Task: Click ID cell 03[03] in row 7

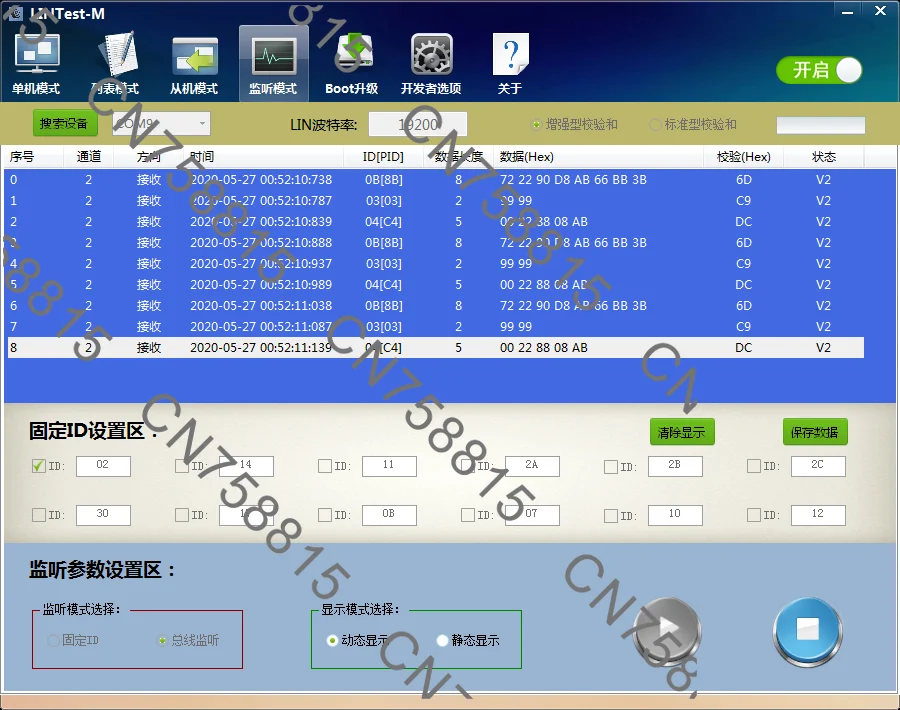Action: (383, 327)
